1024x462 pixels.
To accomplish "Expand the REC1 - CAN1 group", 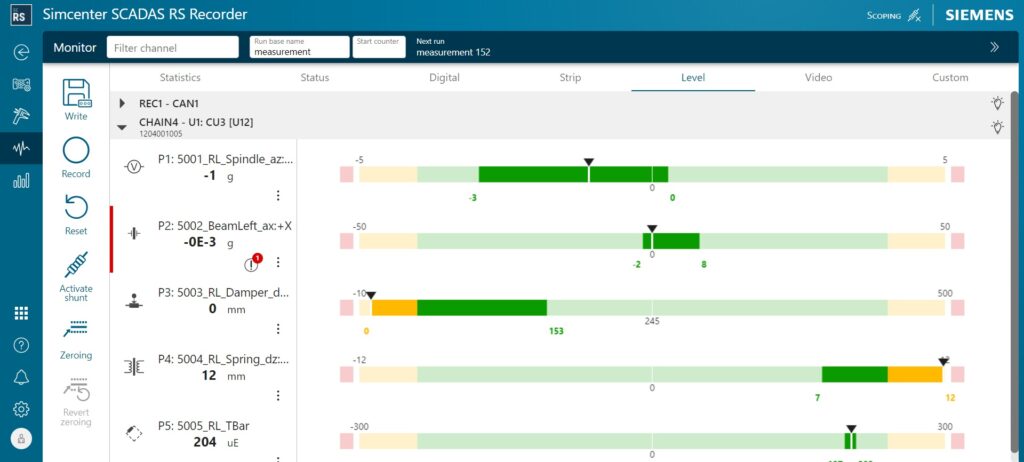I will pos(122,103).
